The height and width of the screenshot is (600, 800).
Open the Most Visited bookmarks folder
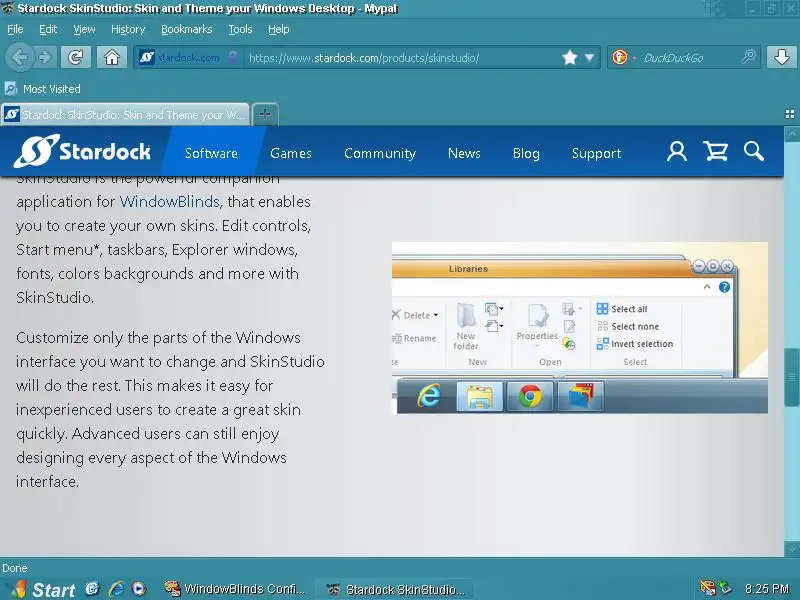42,89
